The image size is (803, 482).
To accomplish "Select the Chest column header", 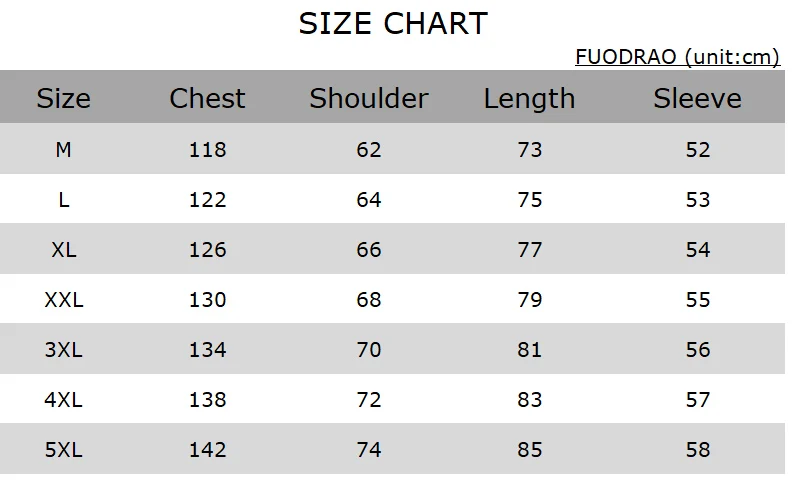I will point(207,98).
